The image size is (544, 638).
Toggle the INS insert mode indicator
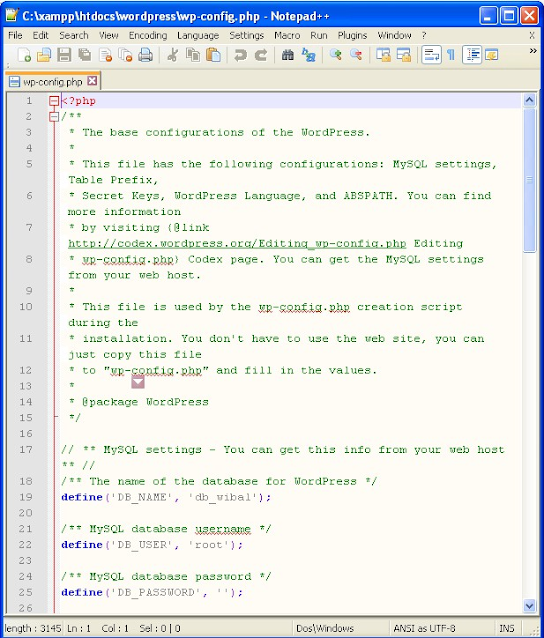tap(507, 628)
